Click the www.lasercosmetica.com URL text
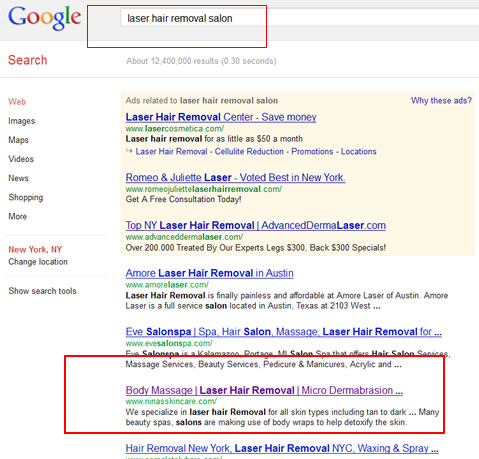The height and width of the screenshot is (459, 479). tap(174, 129)
